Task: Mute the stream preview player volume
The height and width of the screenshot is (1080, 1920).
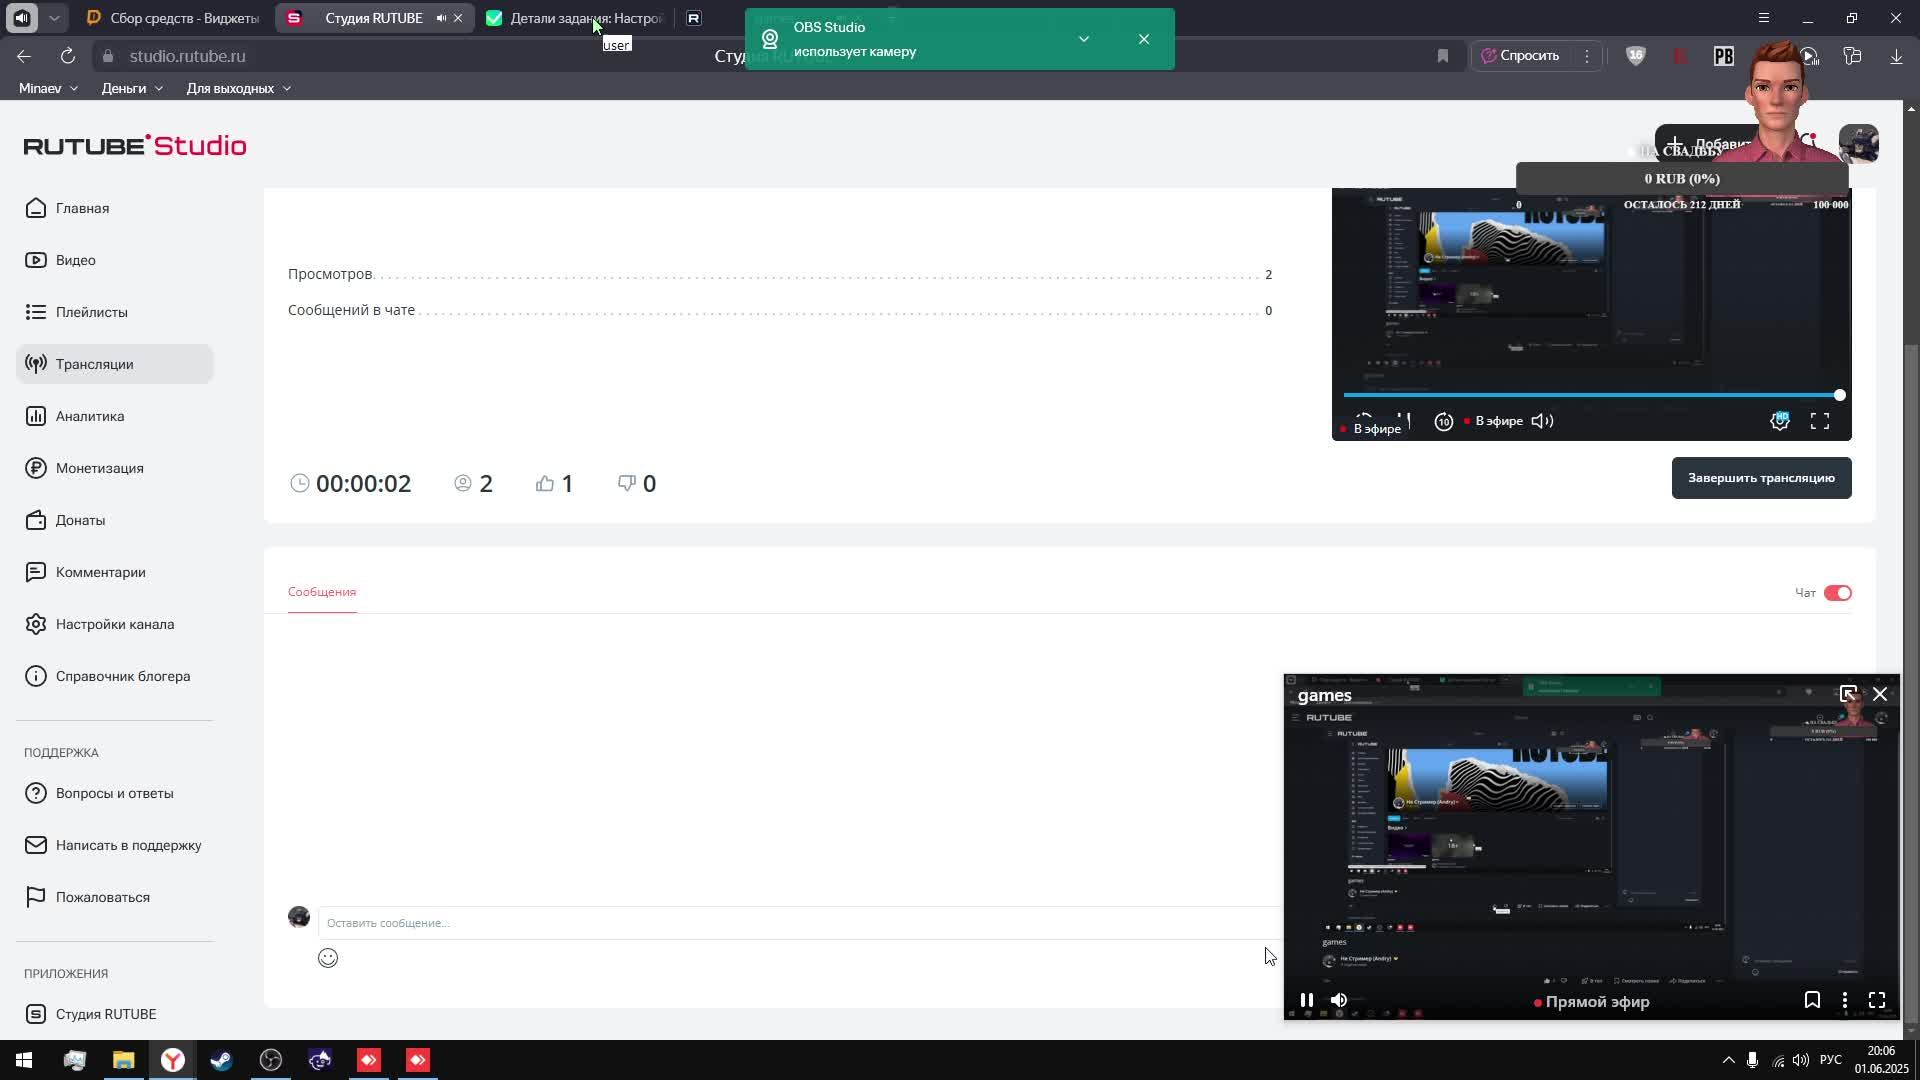Action: point(1542,421)
